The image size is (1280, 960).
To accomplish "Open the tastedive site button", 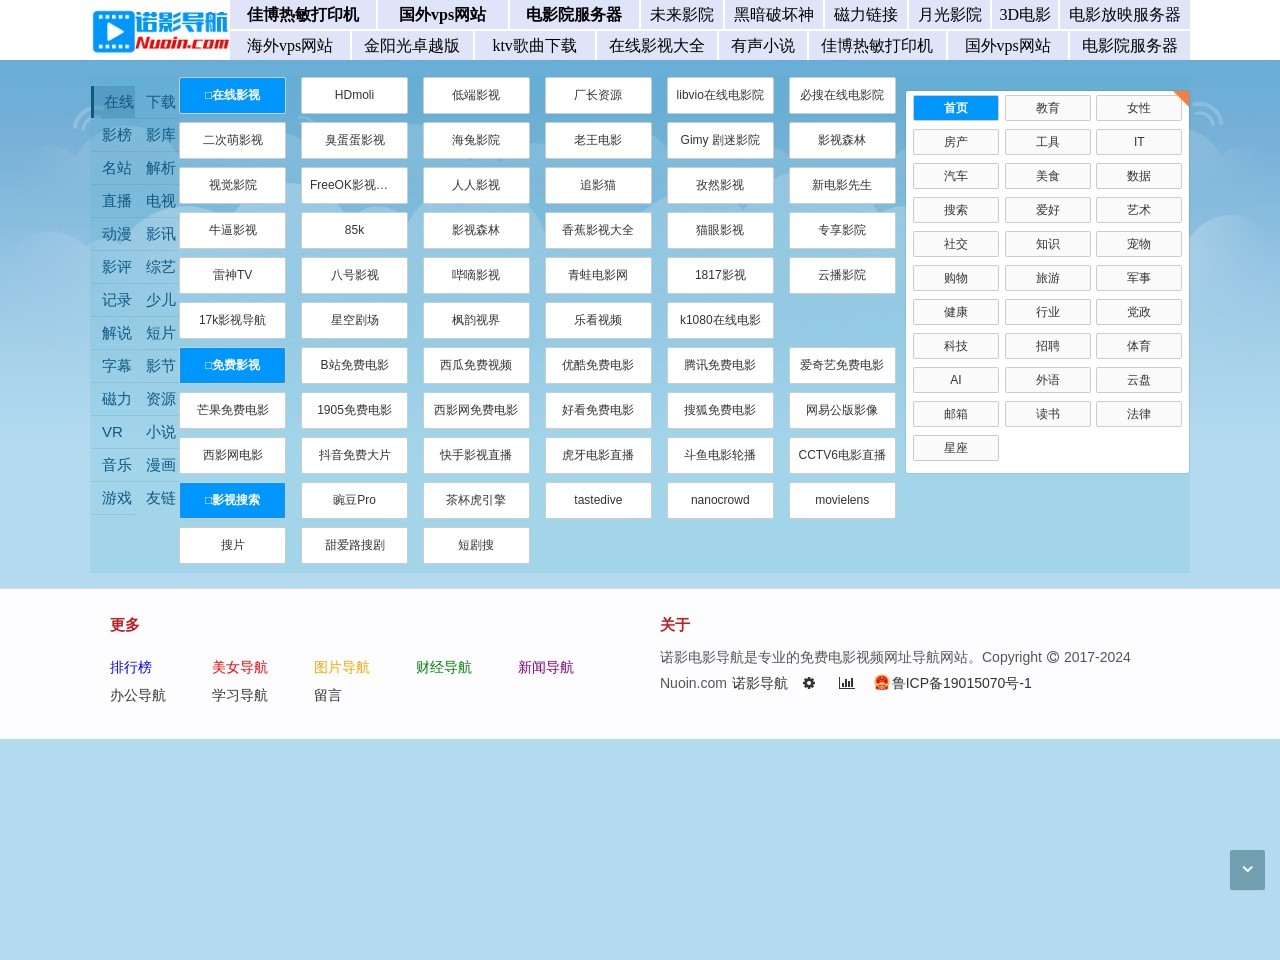I will [x=598, y=500].
